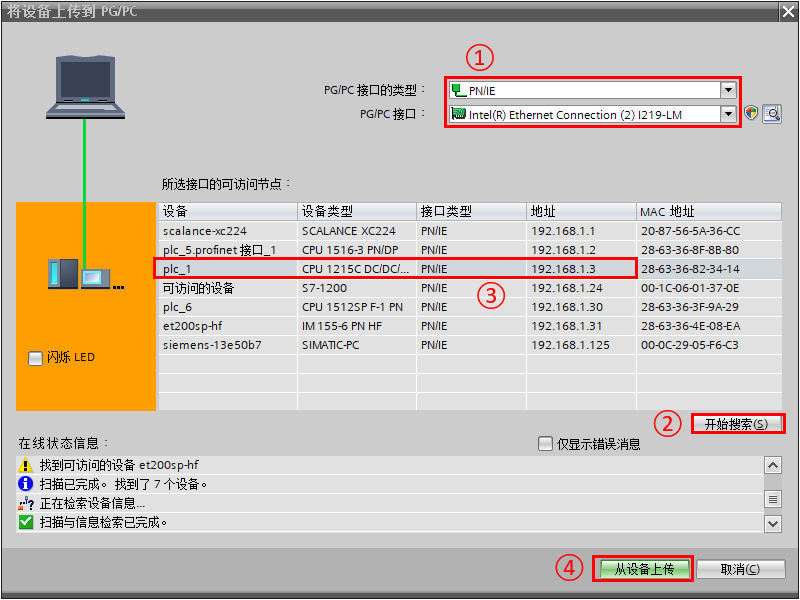Image resolution: width=800 pixels, height=600 pixels.
Task: Open the PG/PC 接口的类型 dropdown
Action: pos(729,90)
